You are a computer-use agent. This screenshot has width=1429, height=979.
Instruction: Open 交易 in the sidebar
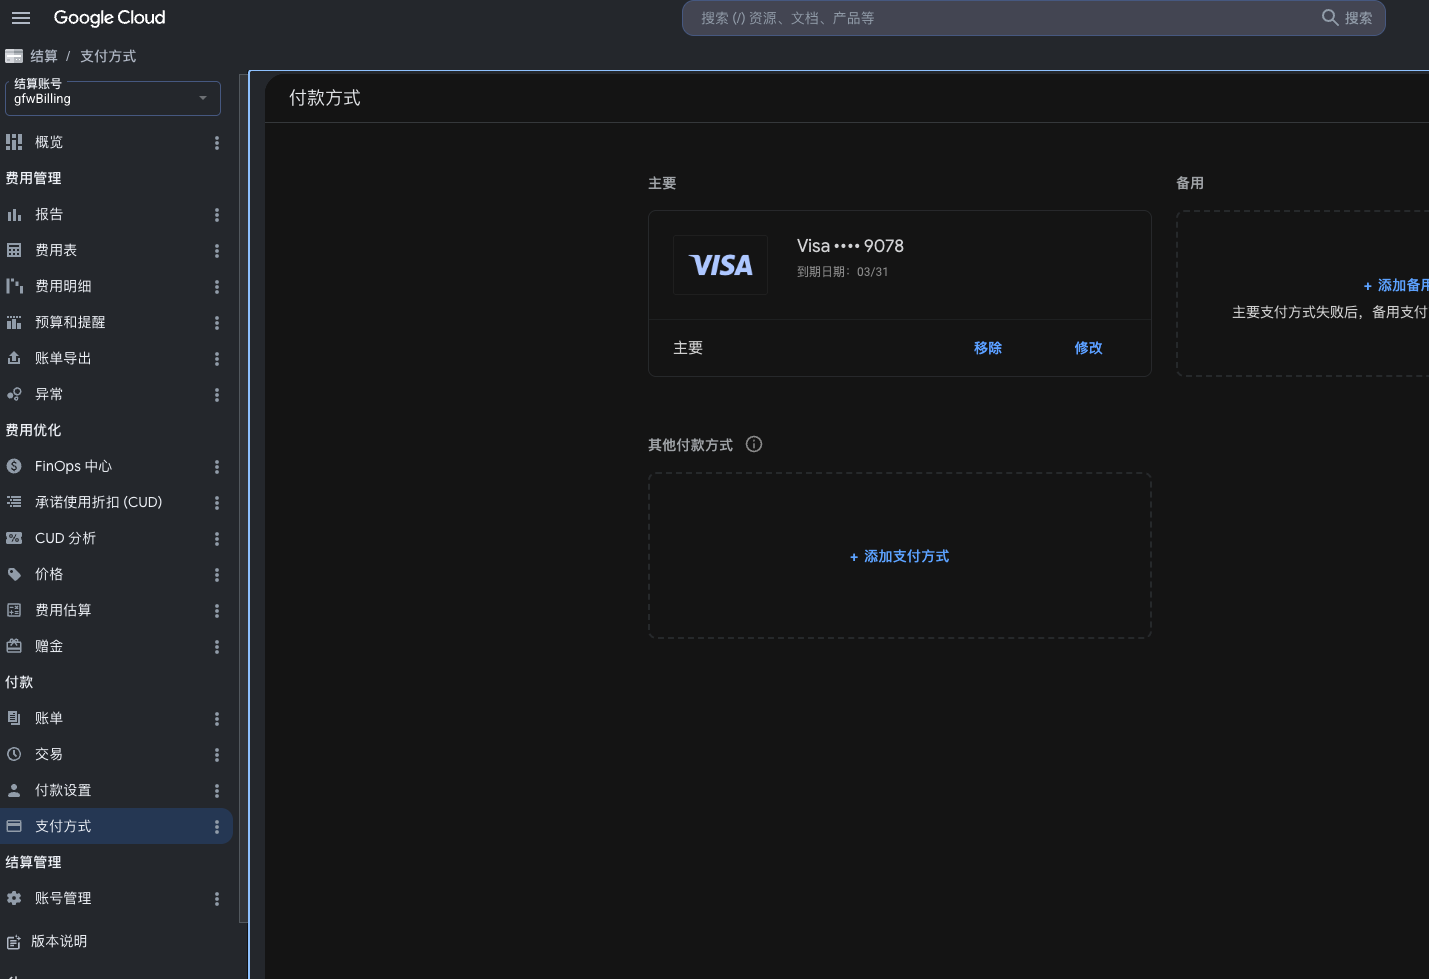[x=49, y=754]
